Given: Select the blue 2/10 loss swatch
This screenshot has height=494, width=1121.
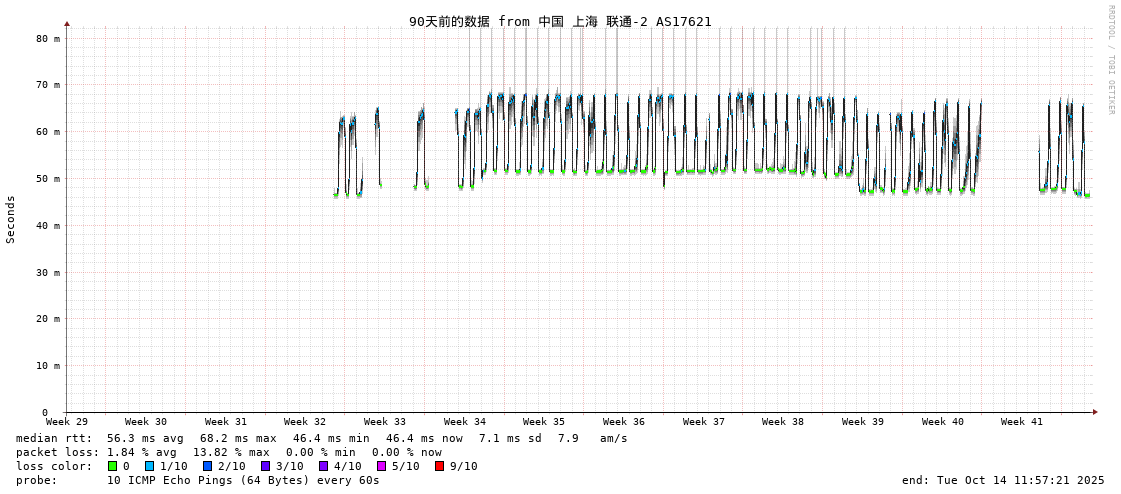Looking at the screenshot, I should 208,466.
